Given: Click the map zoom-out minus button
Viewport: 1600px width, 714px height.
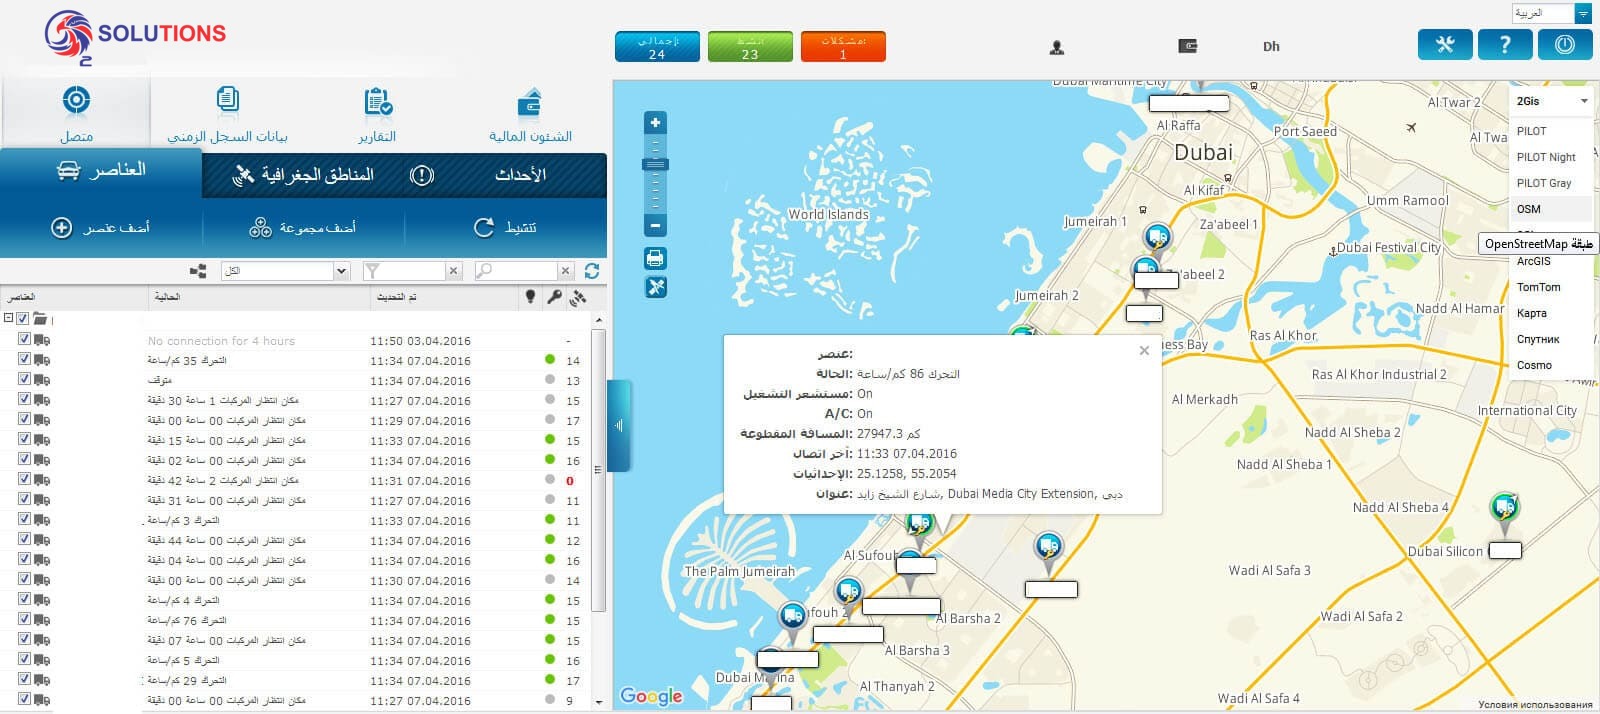Looking at the screenshot, I should [x=655, y=226].
